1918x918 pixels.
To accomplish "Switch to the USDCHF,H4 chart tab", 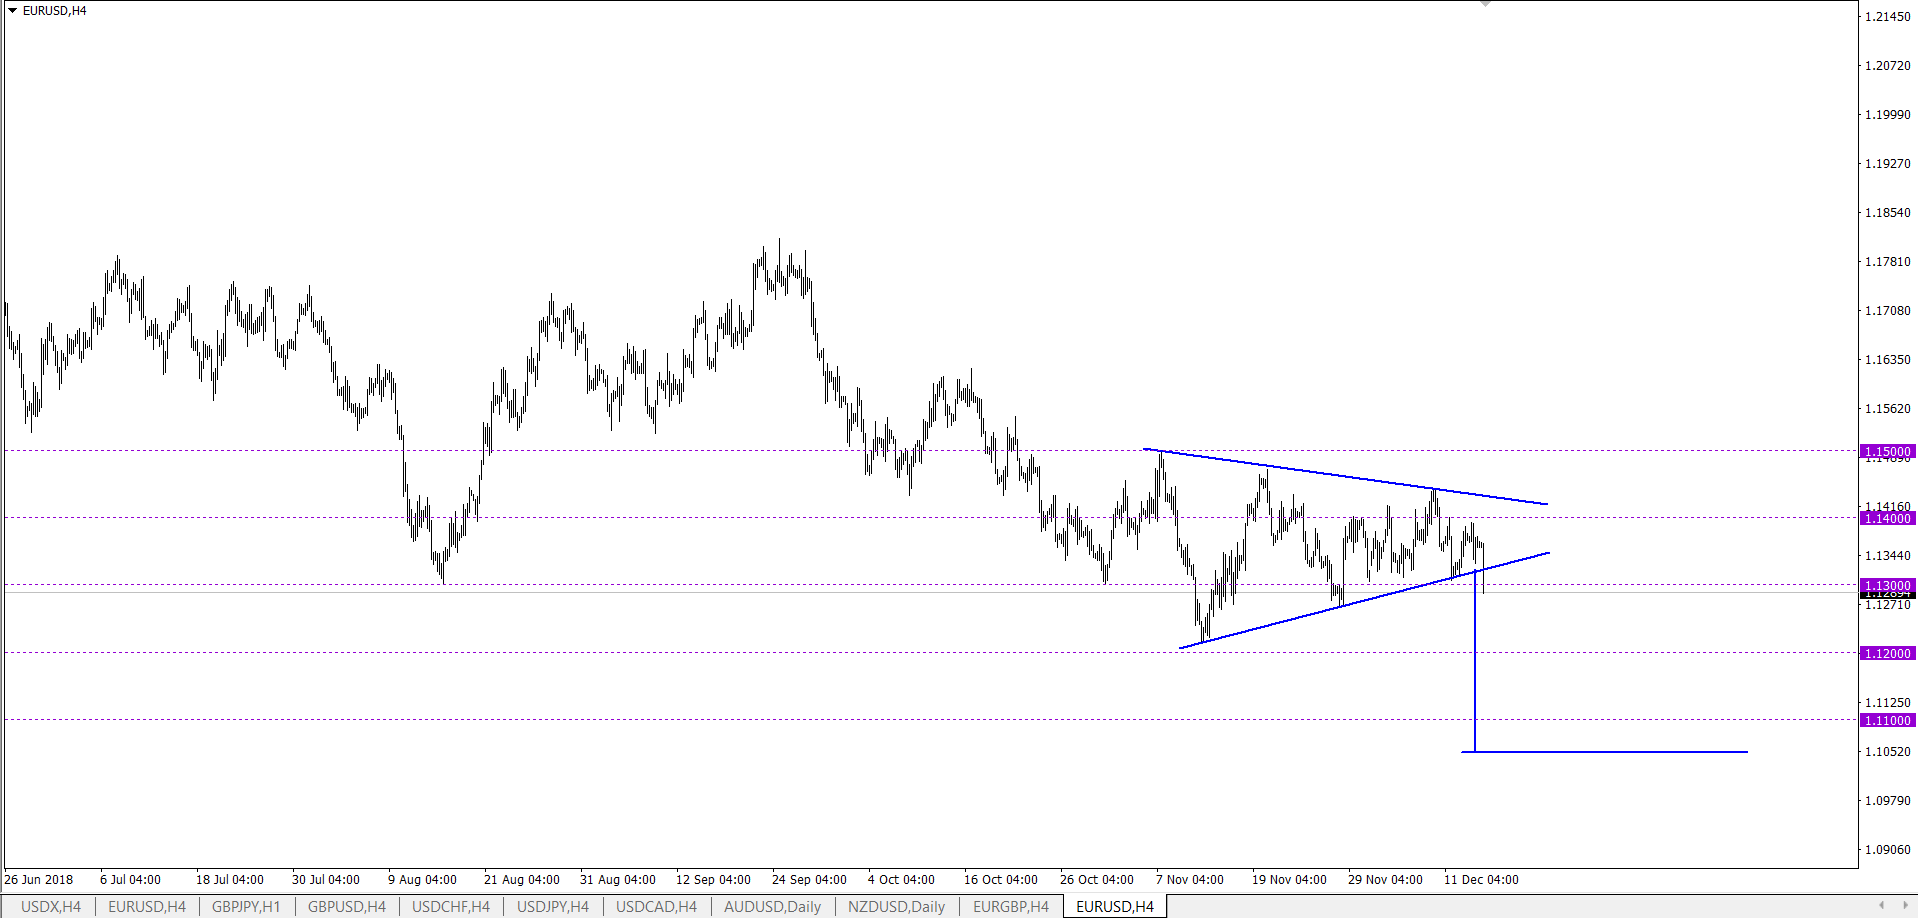I will pyautogui.click(x=451, y=907).
